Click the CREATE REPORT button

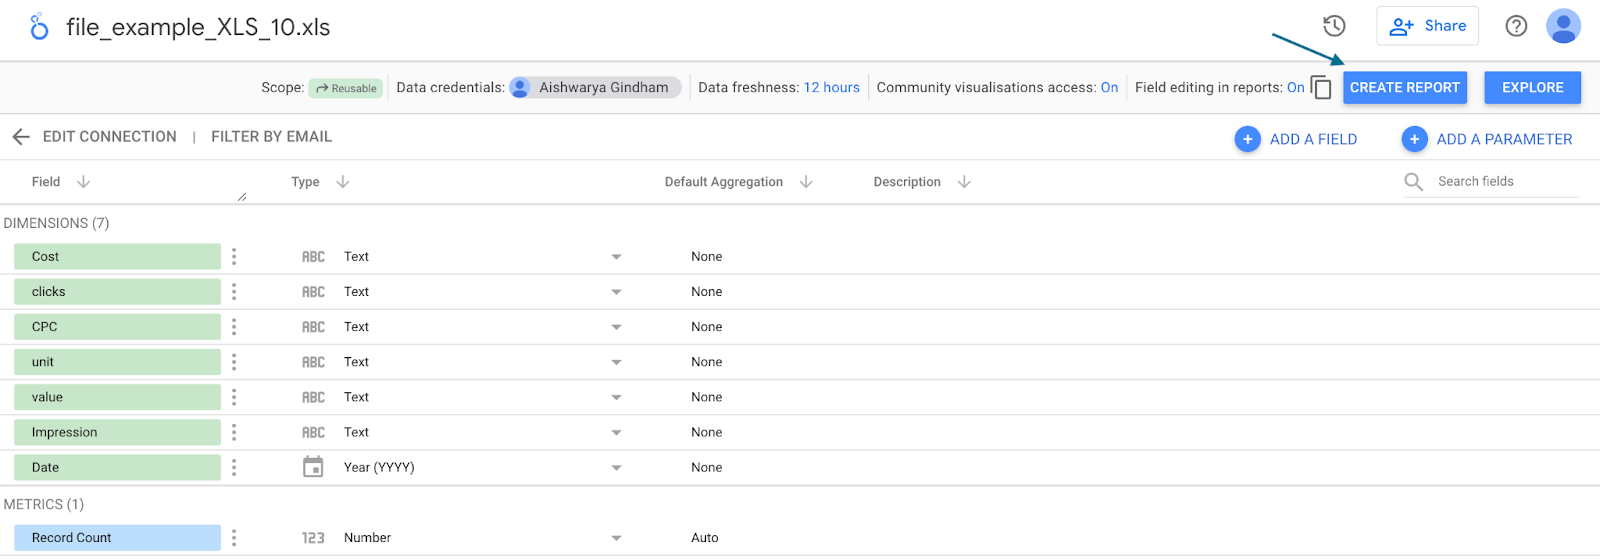(1404, 88)
